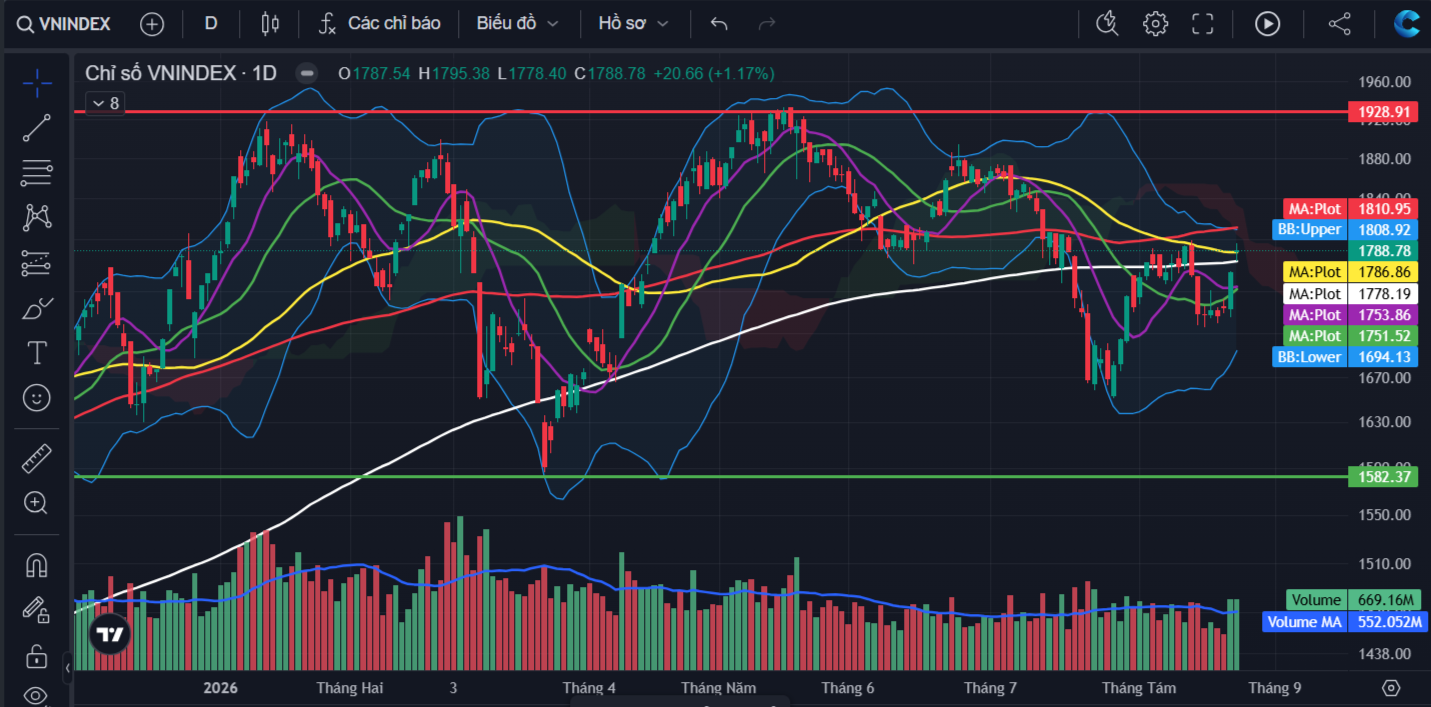Image resolution: width=1431 pixels, height=707 pixels.
Task: Start bar replay with the play button
Action: (x=1268, y=23)
